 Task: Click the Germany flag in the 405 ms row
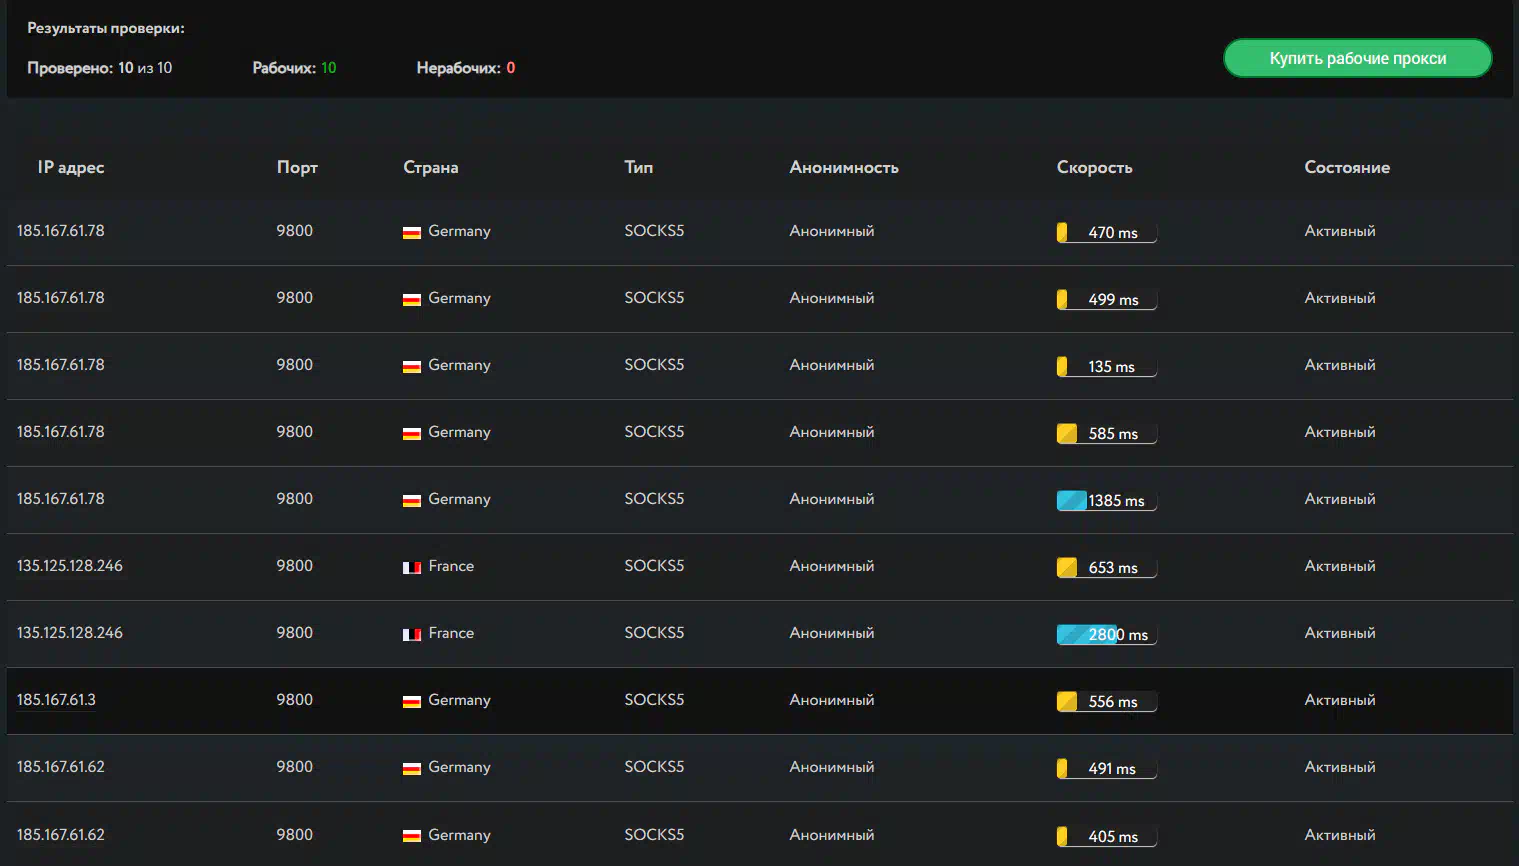click(x=411, y=835)
